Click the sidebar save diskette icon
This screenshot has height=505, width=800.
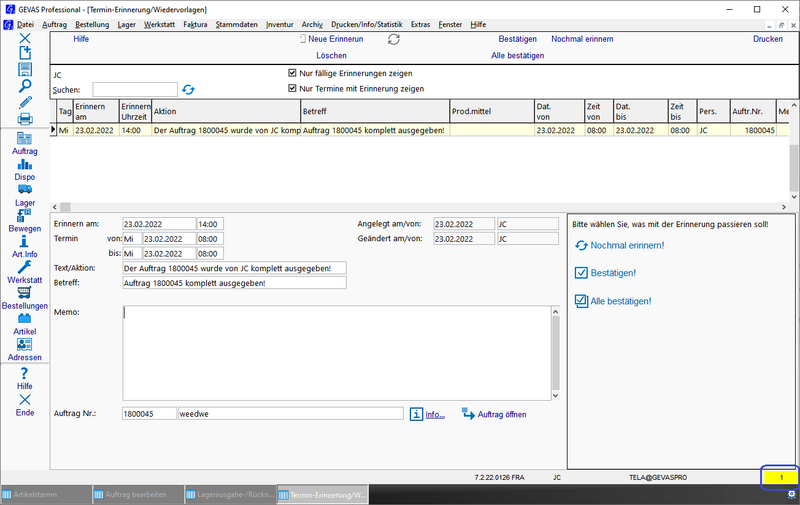[x=25, y=69]
